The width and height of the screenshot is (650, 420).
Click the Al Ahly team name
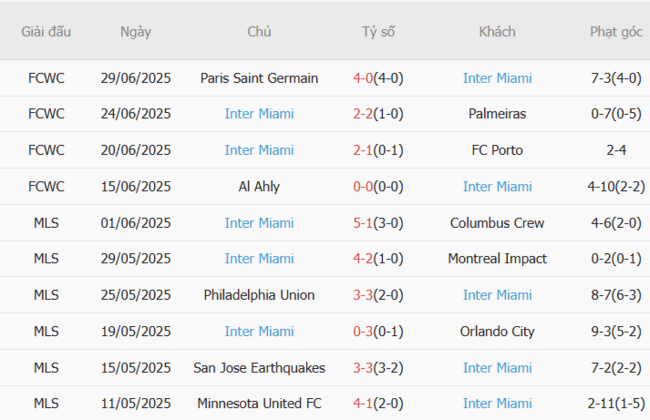[259, 186]
